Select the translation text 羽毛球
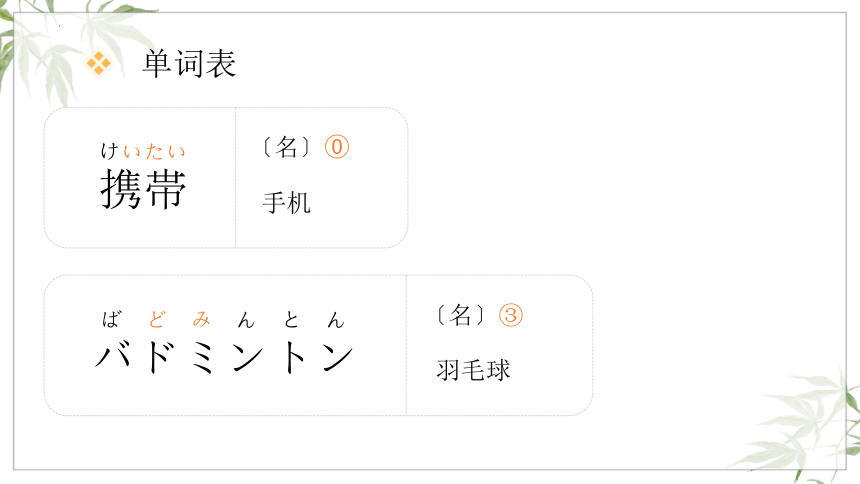This screenshot has width=860, height=484. point(473,370)
